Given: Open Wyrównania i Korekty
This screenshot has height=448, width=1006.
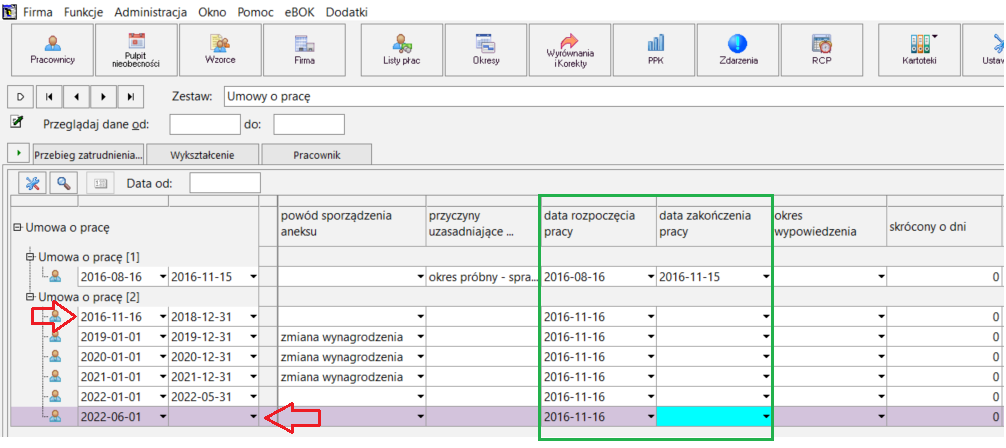Looking at the screenshot, I should pyautogui.click(x=570, y=50).
